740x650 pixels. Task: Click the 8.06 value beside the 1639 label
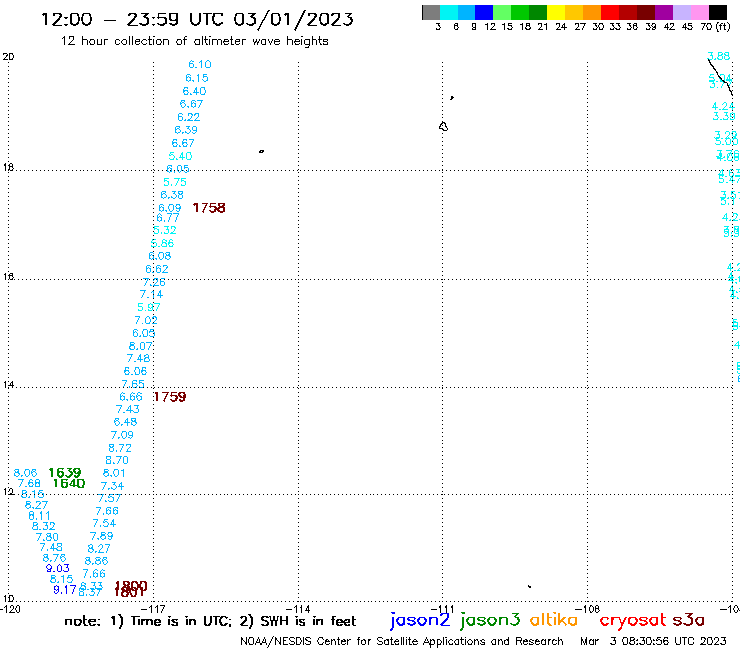[x=25, y=473]
